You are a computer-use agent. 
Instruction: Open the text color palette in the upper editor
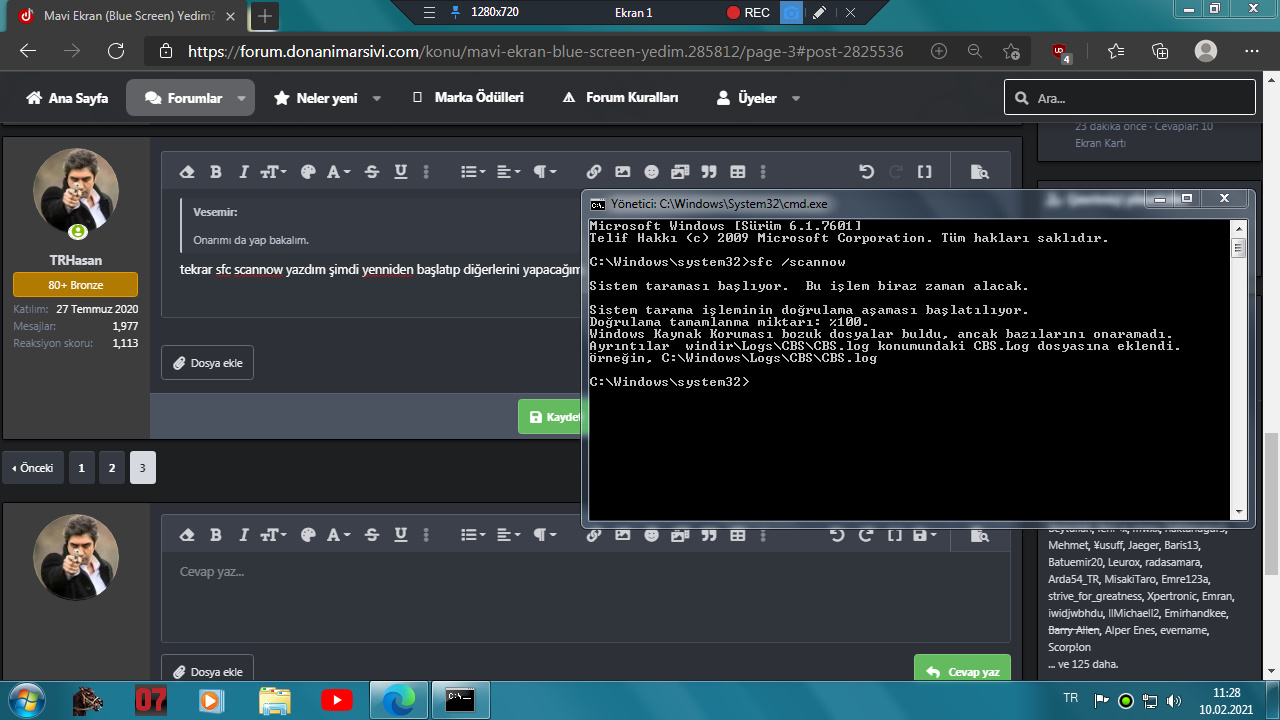(308, 172)
